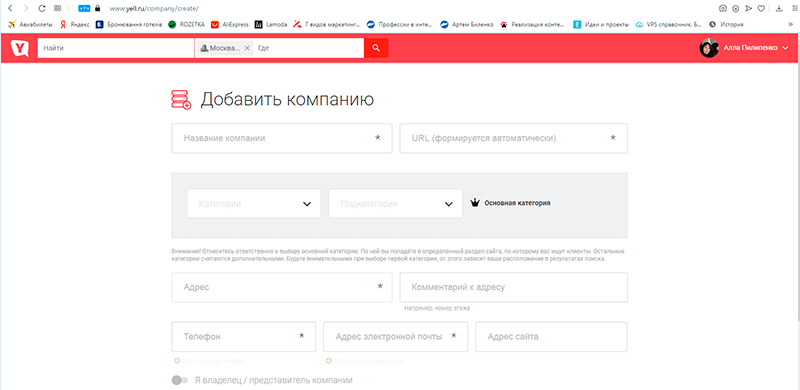
Task: Open the История bookmark
Action: tap(726, 24)
